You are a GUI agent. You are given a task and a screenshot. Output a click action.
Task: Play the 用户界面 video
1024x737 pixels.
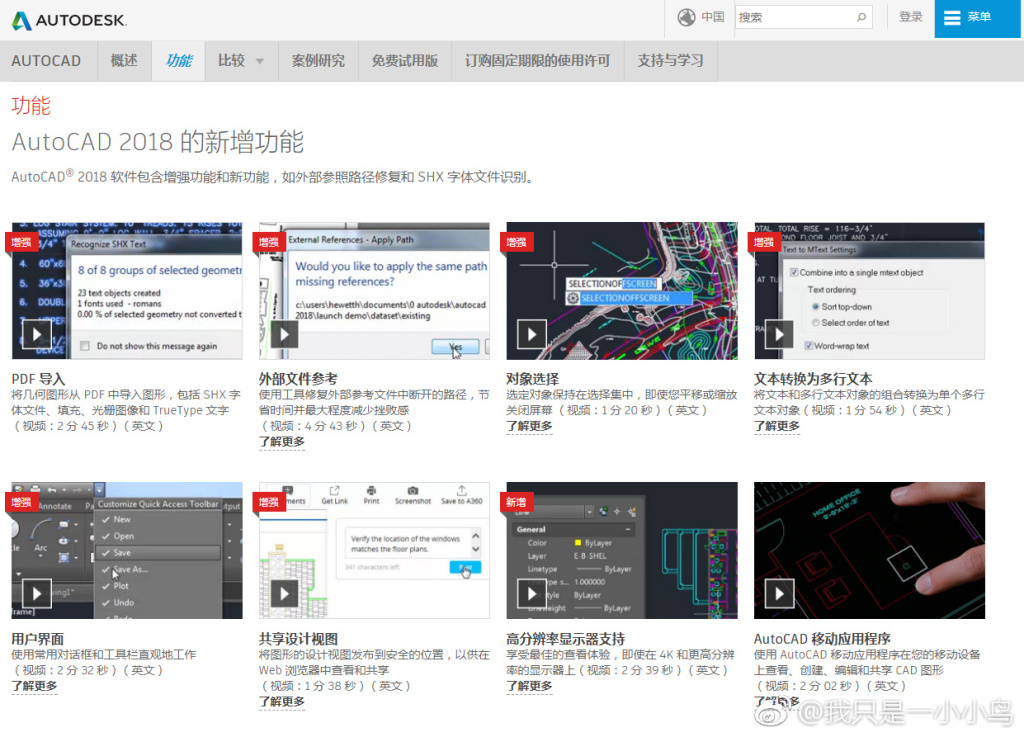click(x=37, y=593)
